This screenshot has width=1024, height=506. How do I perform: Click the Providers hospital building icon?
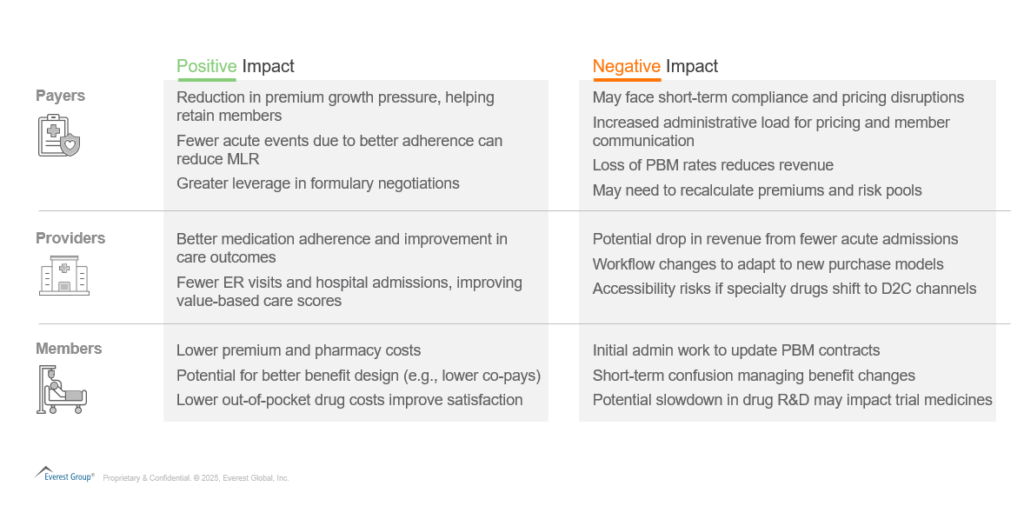64,274
